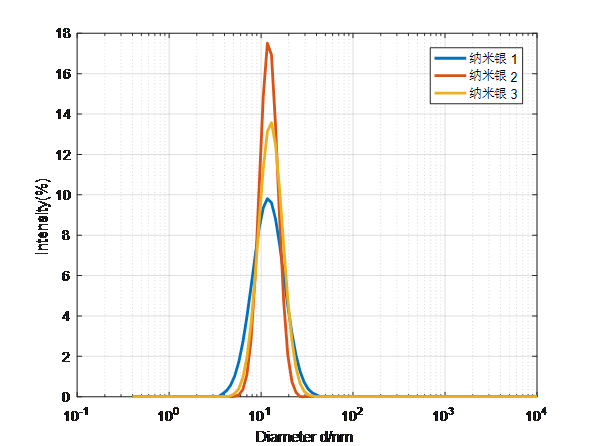Click the peak of the yellow curve
Viewport: 593px width, 446px height.
pyautogui.click(x=271, y=123)
